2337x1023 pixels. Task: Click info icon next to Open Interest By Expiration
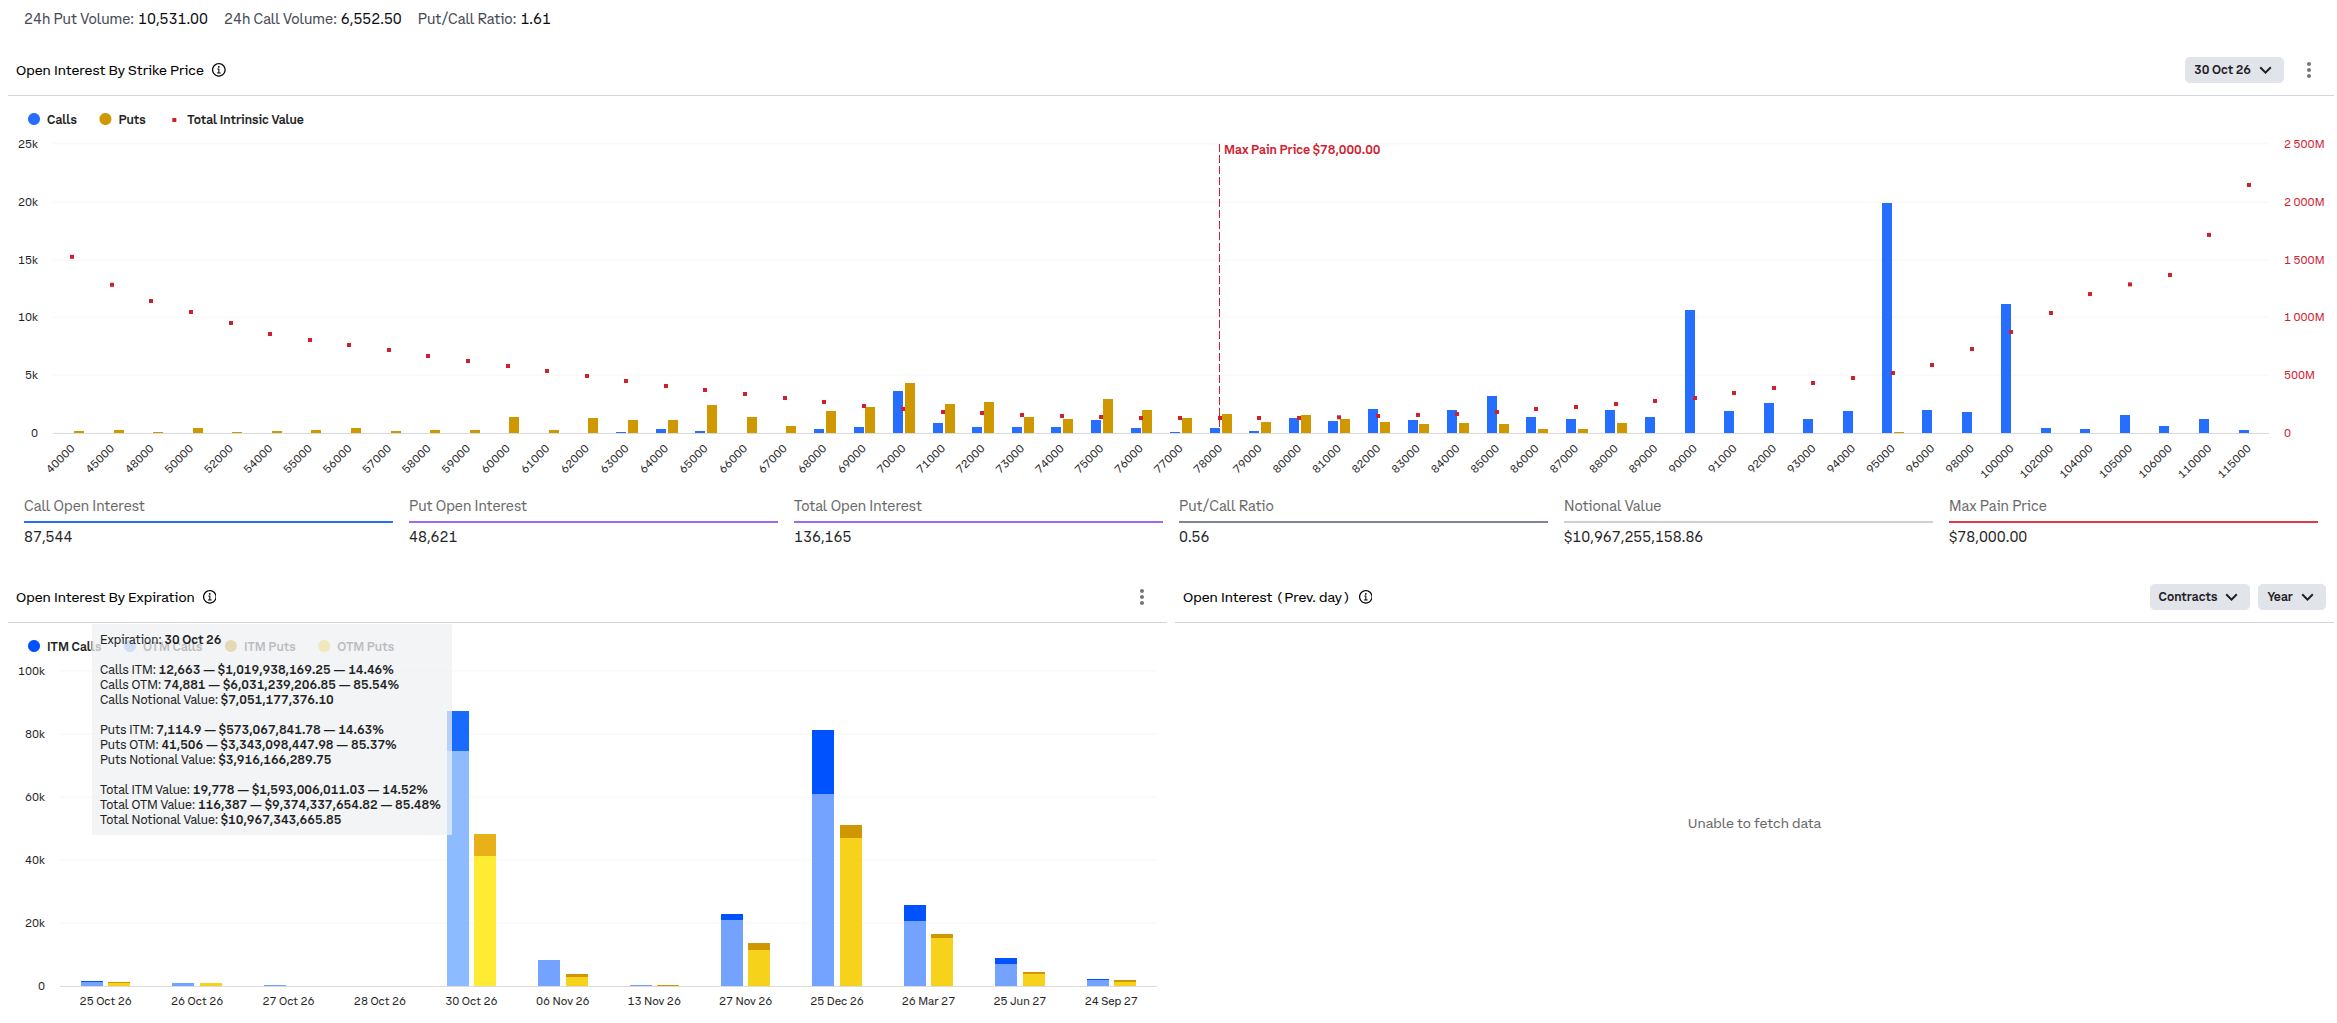(x=210, y=597)
